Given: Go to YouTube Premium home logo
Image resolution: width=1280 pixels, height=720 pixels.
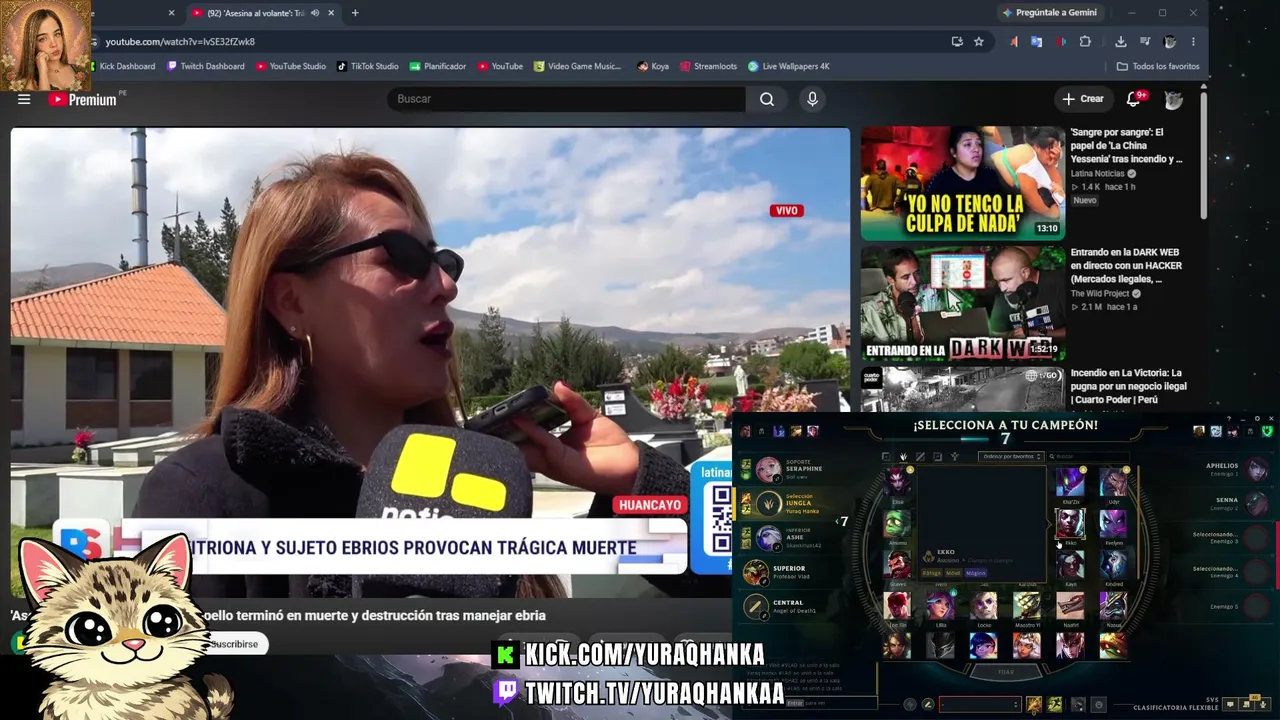Looking at the screenshot, I should (x=82, y=99).
